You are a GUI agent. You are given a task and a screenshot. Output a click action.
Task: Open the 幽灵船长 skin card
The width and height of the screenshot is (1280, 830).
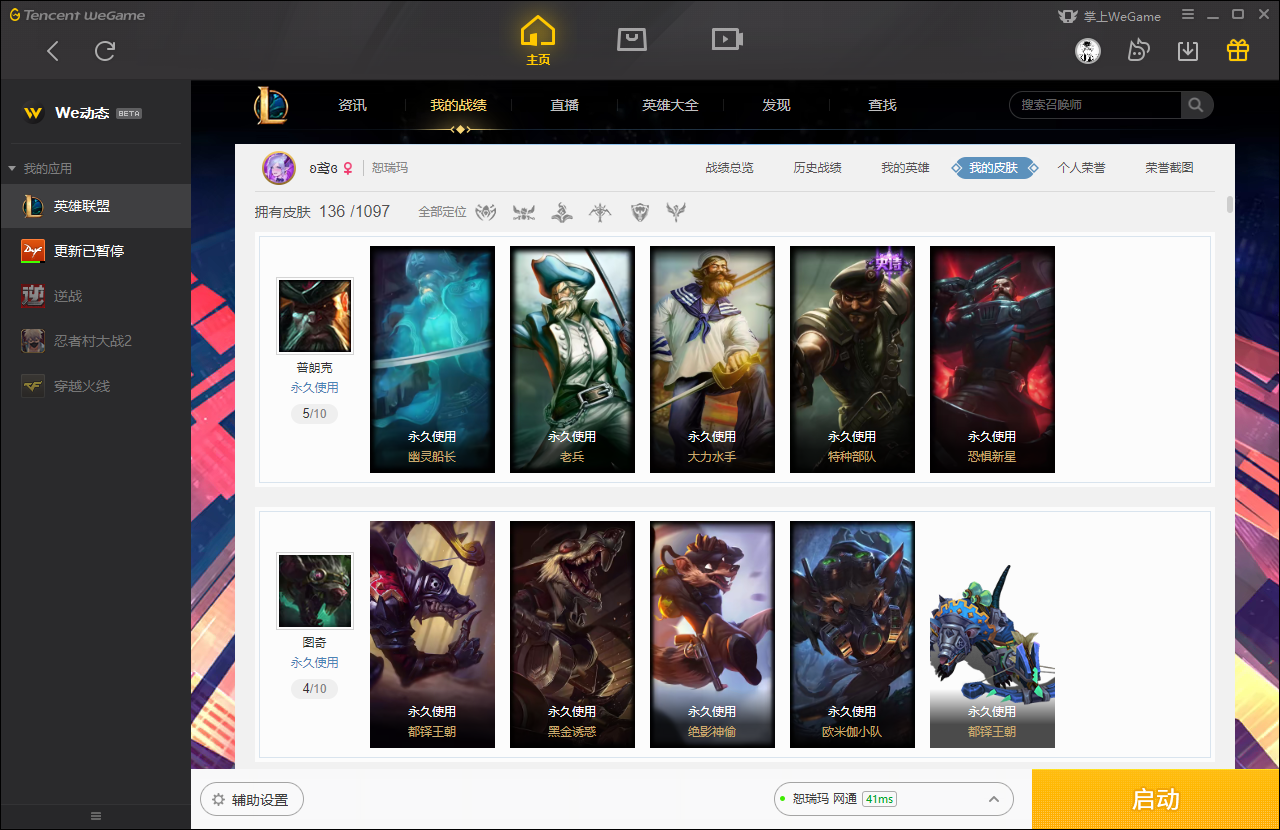pos(432,359)
